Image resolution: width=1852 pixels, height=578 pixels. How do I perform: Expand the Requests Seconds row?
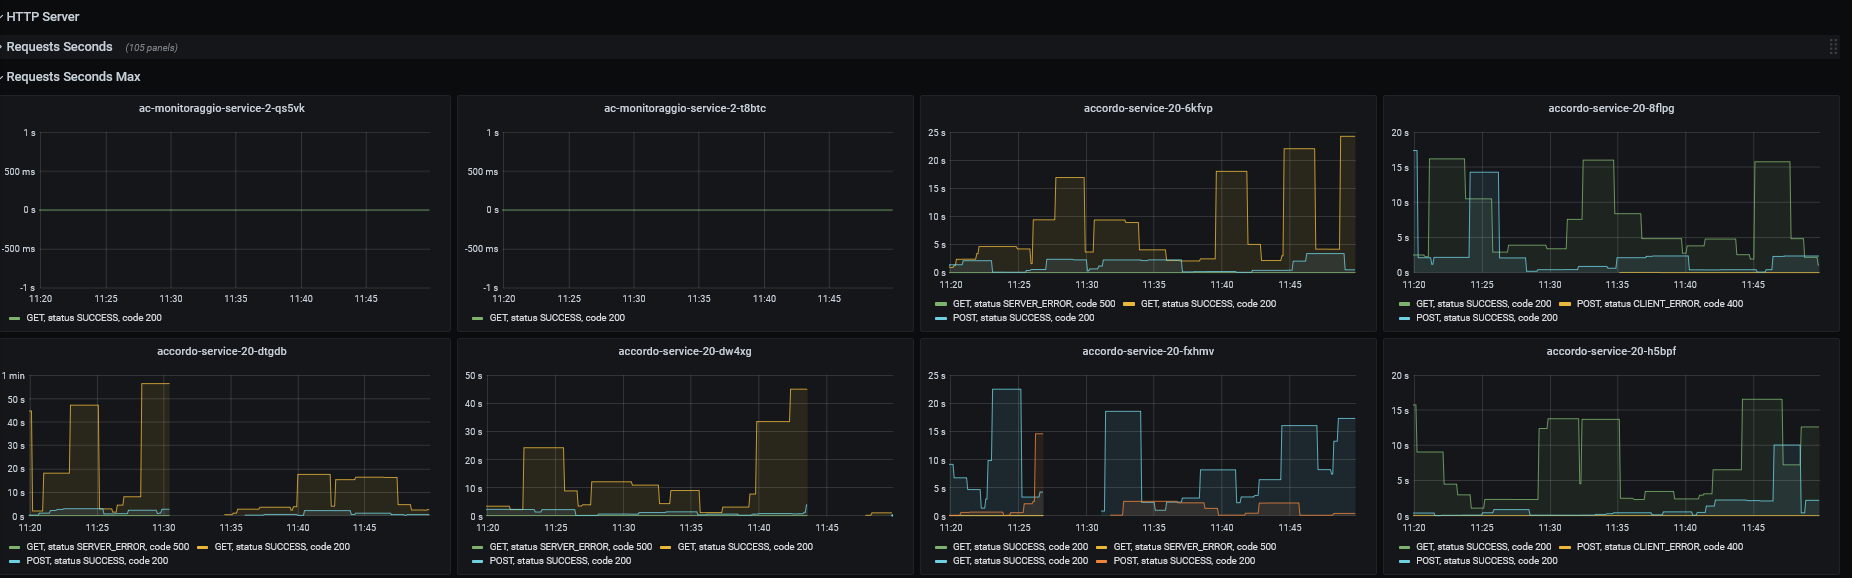click(x=59, y=47)
